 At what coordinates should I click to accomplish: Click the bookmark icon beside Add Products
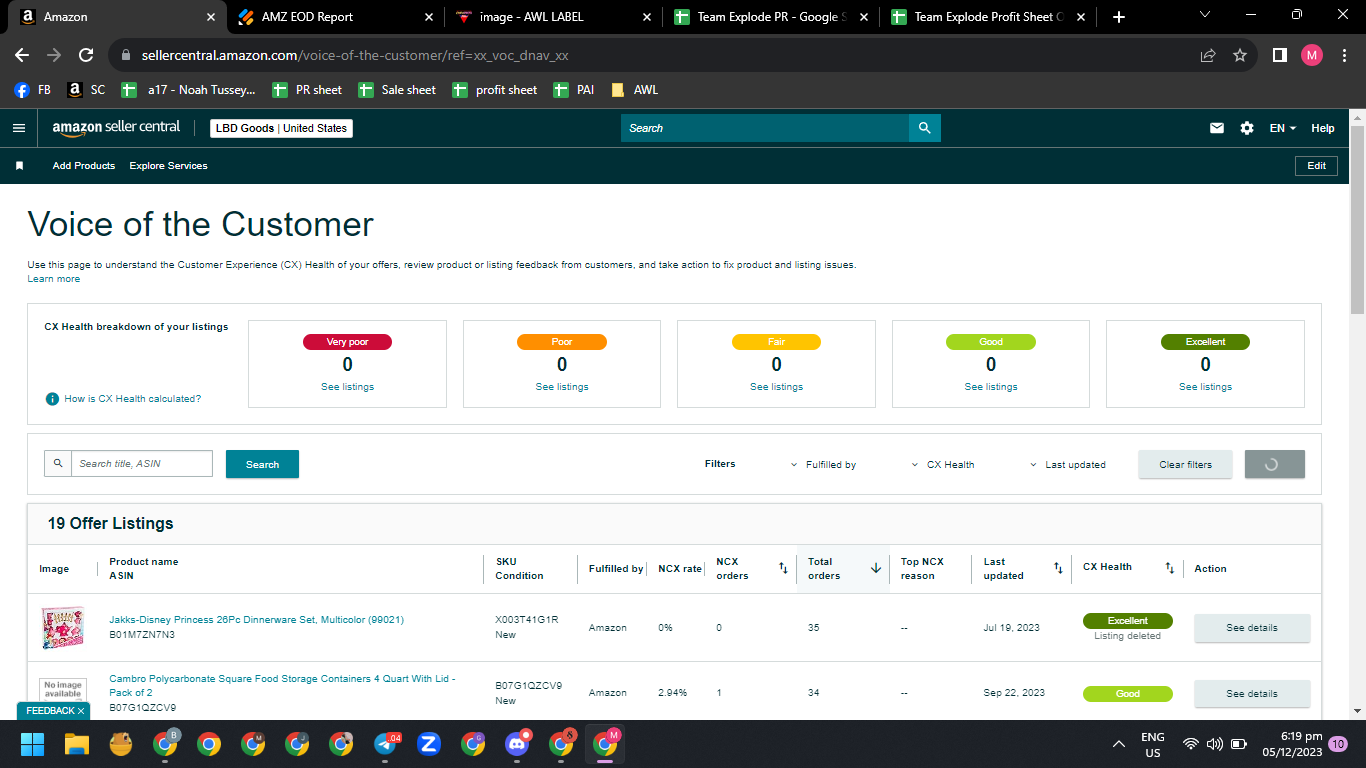(x=19, y=166)
